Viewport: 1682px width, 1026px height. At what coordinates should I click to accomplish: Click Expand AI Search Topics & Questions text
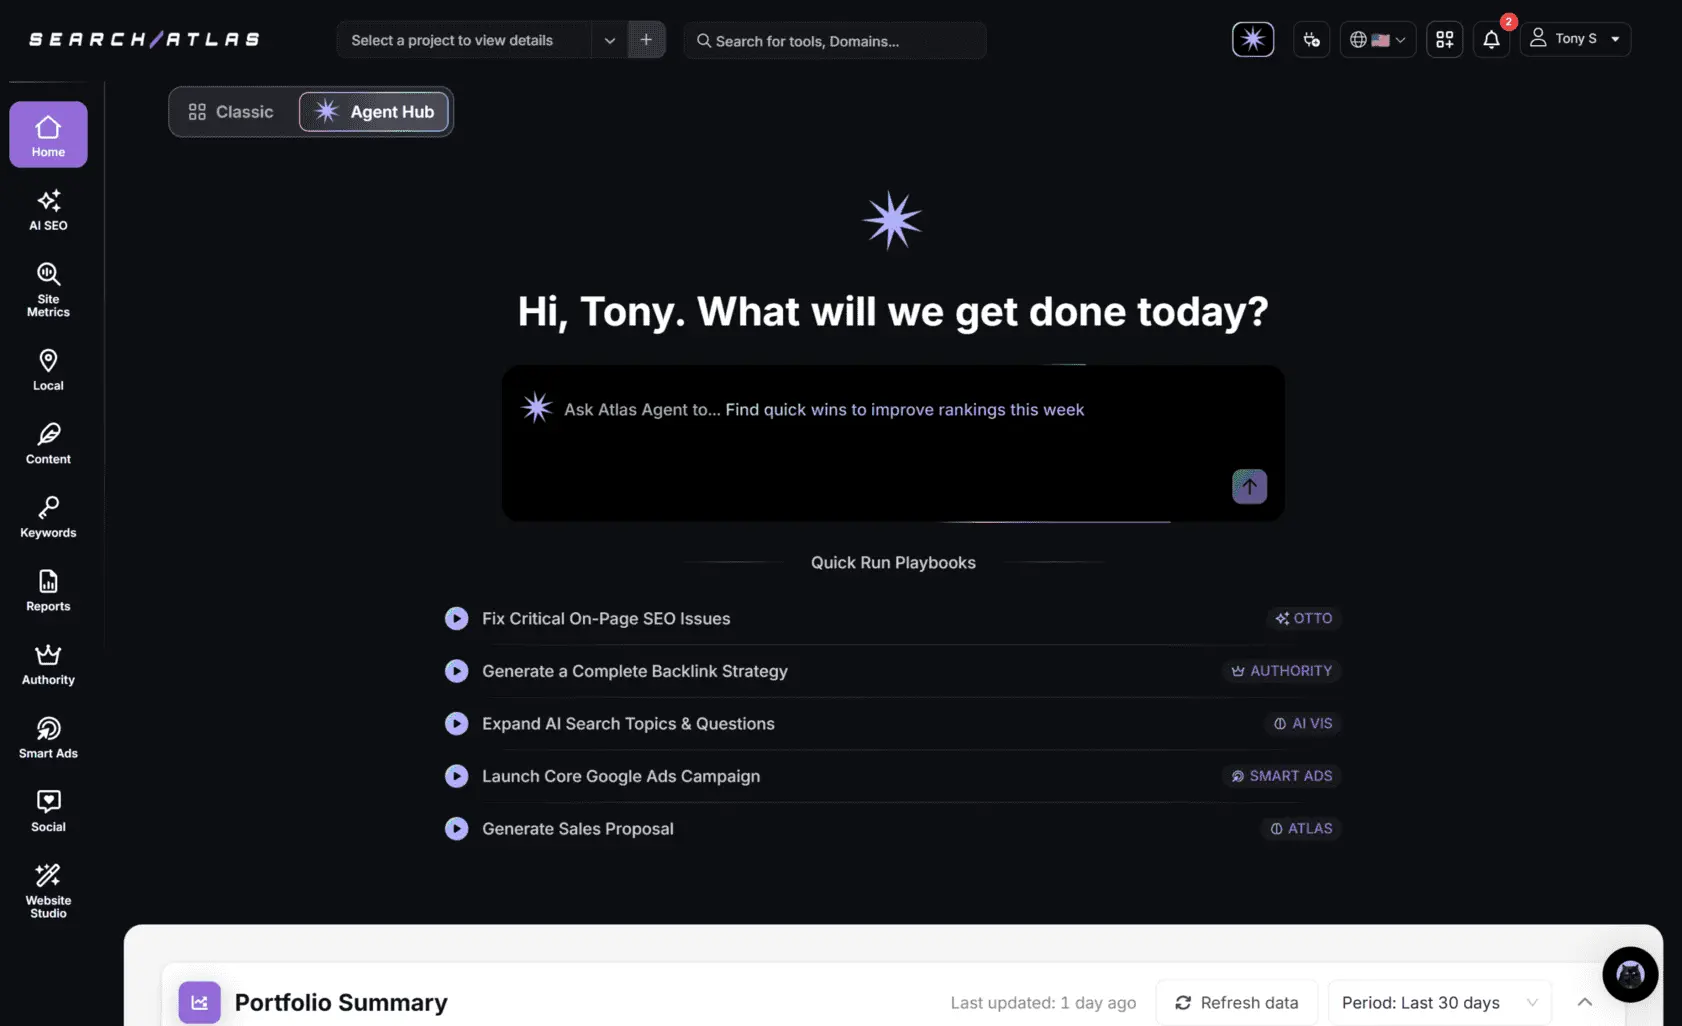628,723
